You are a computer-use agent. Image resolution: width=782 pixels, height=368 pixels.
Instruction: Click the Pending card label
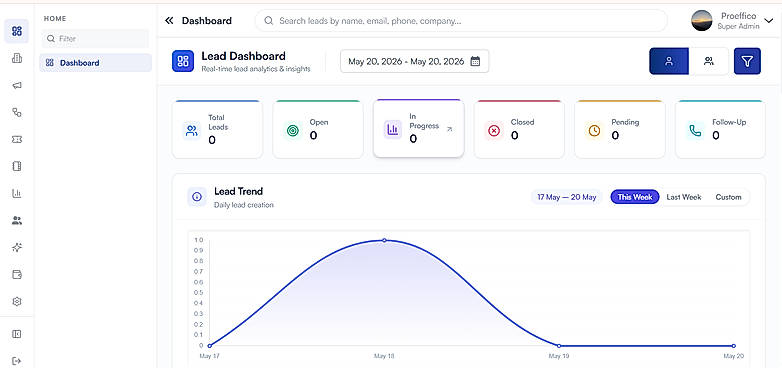click(x=625, y=122)
